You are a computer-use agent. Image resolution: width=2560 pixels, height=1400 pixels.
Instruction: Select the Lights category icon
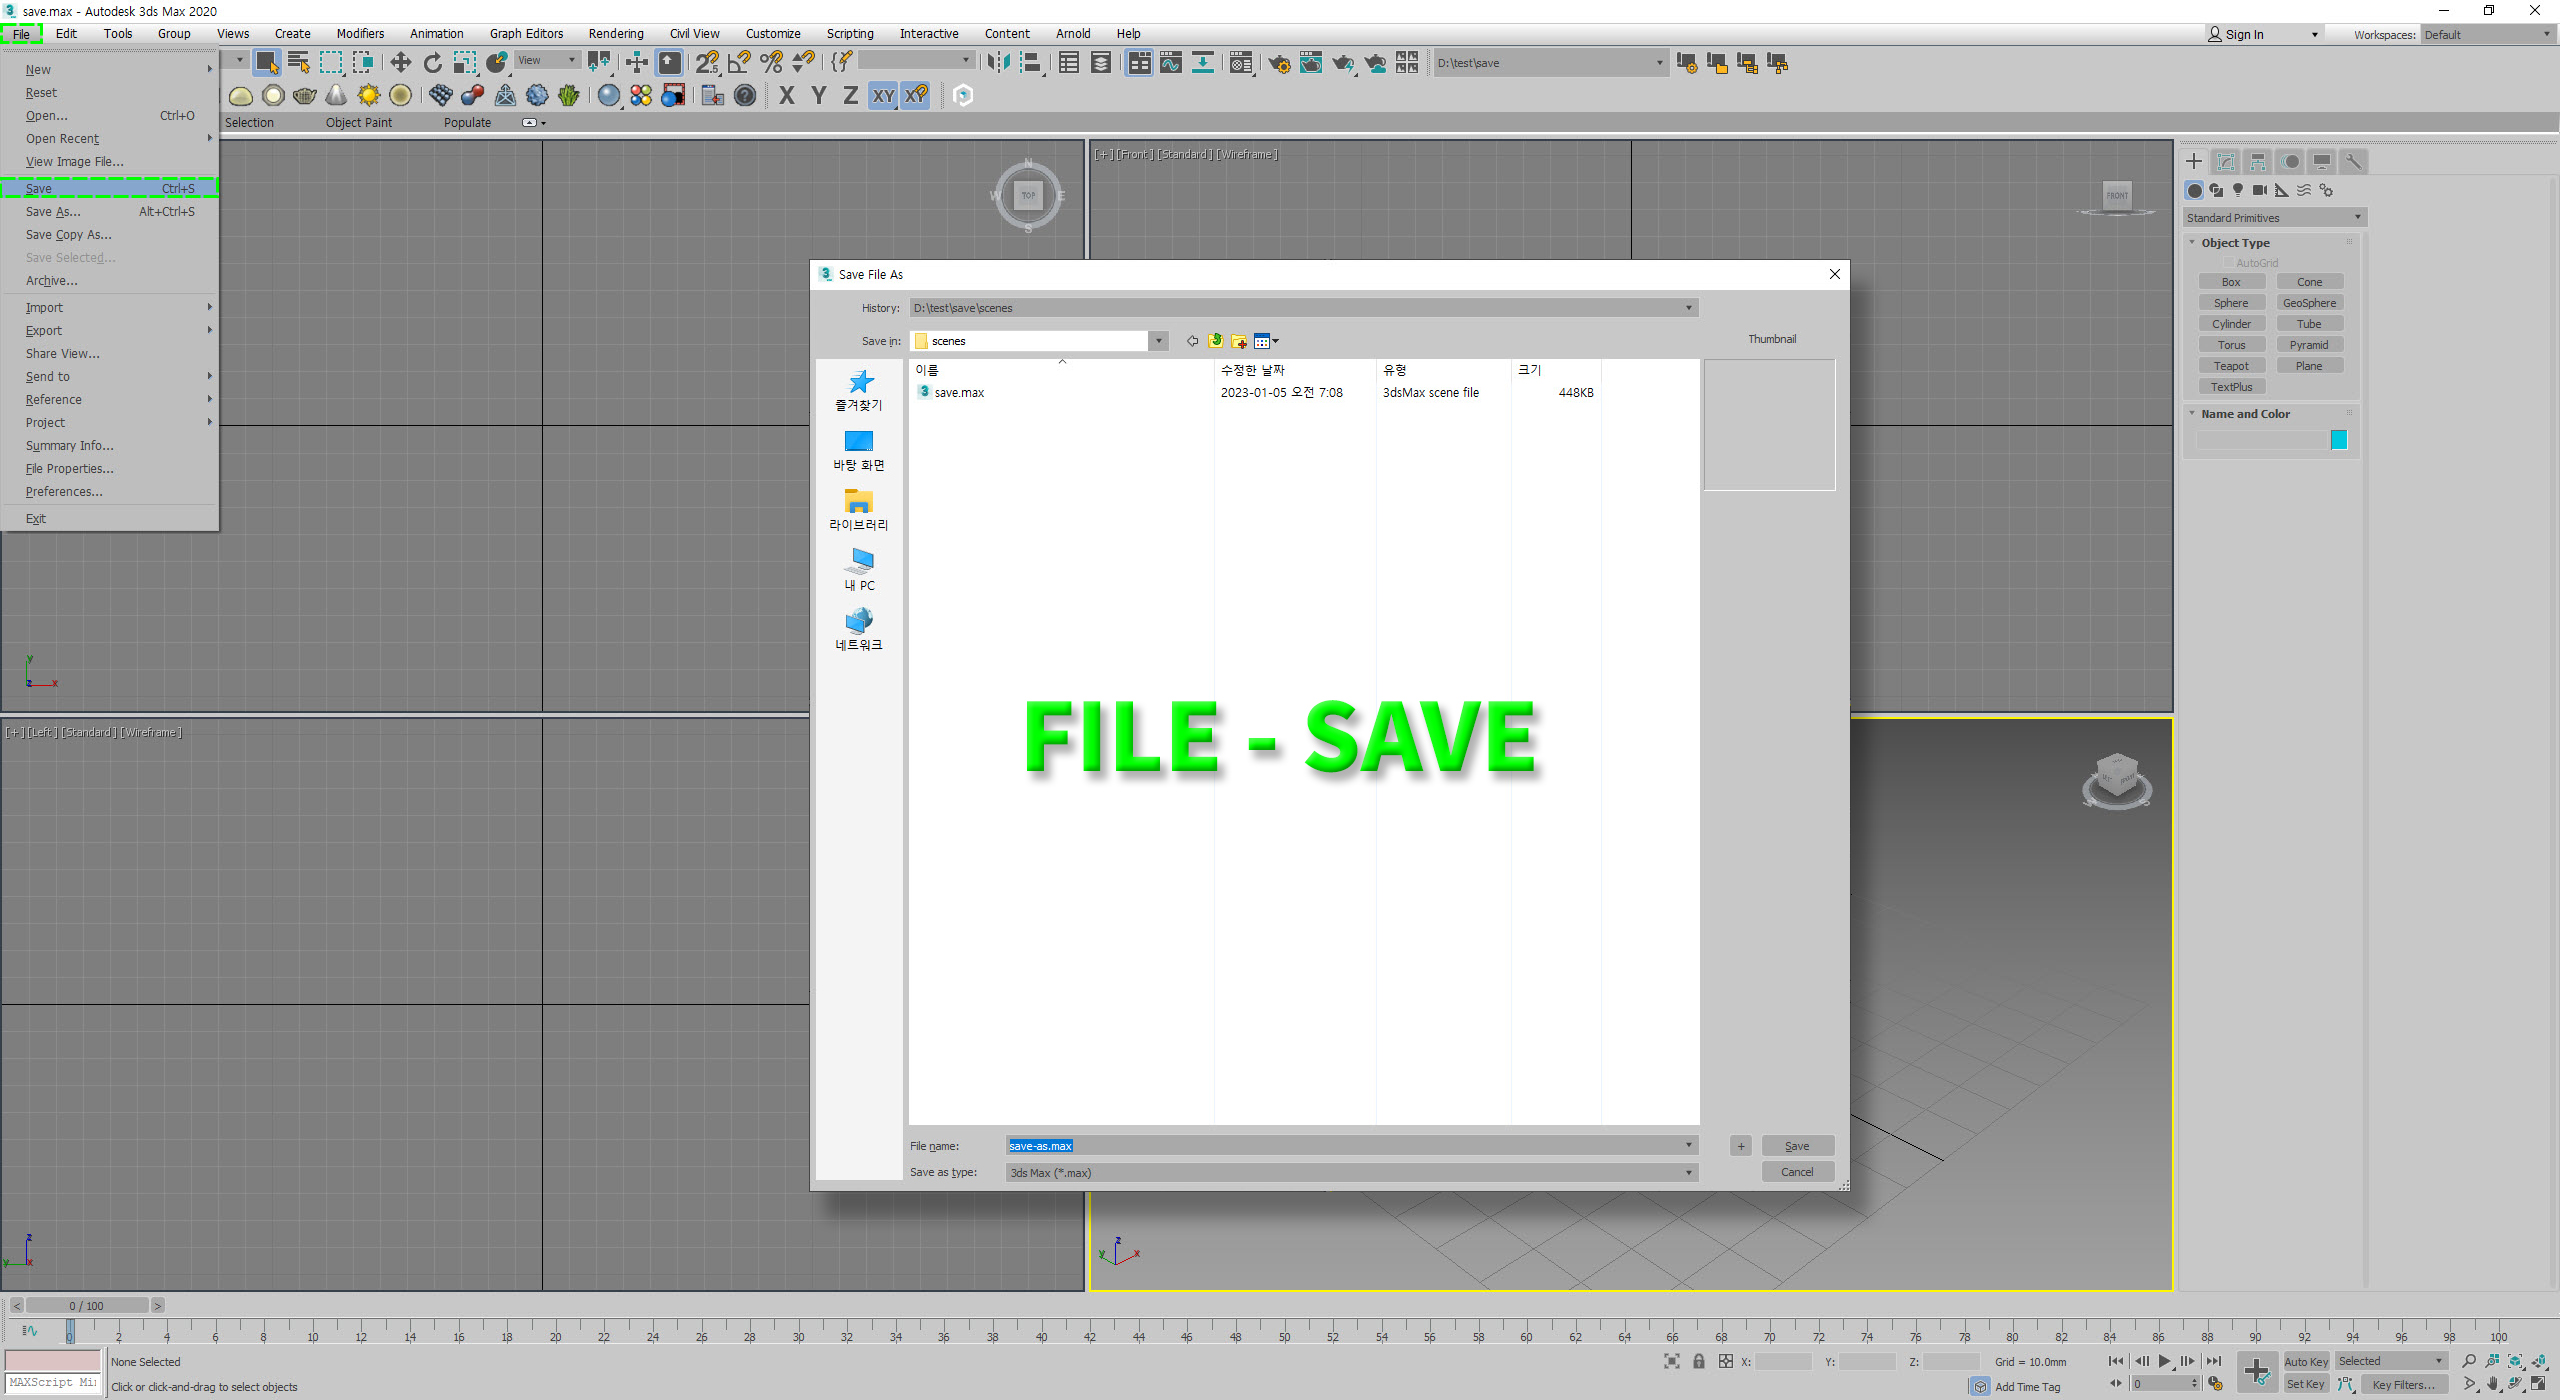coord(2238,190)
